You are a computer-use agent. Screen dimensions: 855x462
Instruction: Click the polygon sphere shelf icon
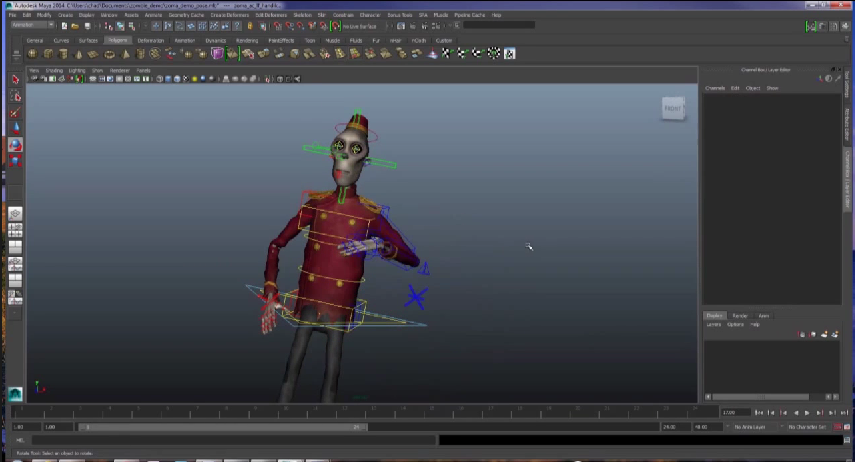pos(33,53)
